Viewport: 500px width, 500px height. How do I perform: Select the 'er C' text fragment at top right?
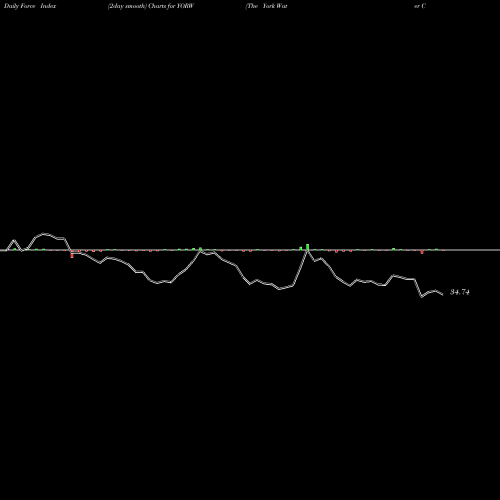pos(420,6)
